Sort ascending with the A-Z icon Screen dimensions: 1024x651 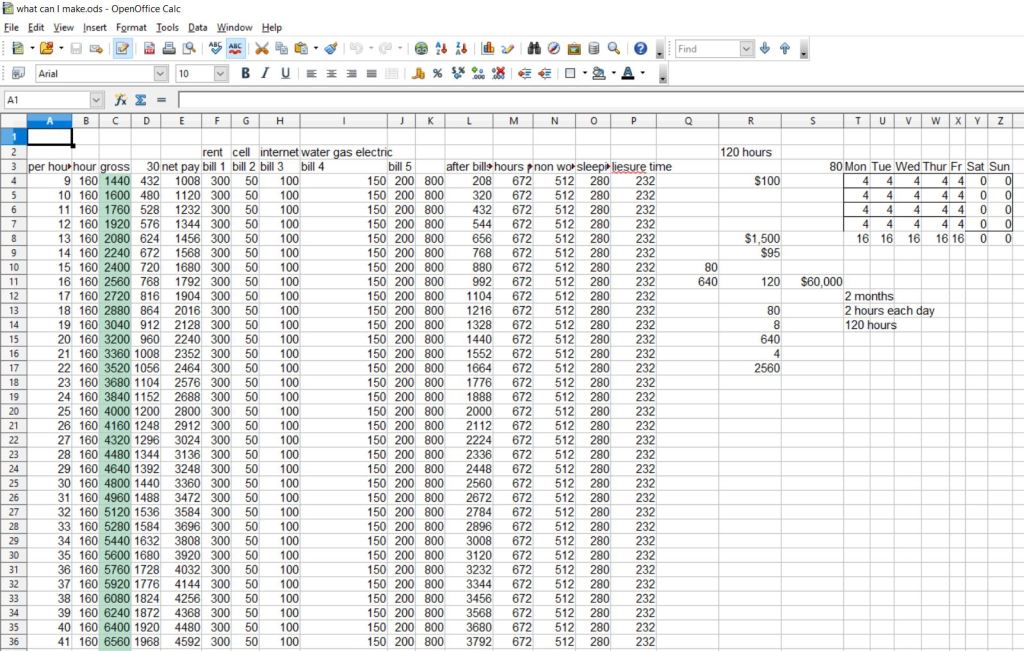click(x=441, y=48)
